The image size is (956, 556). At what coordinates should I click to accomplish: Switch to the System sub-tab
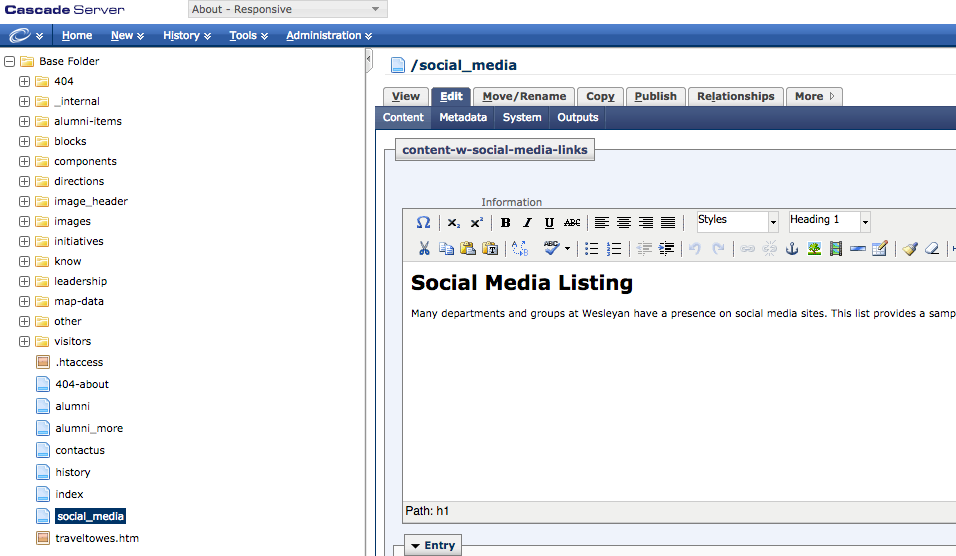click(x=522, y=117)
